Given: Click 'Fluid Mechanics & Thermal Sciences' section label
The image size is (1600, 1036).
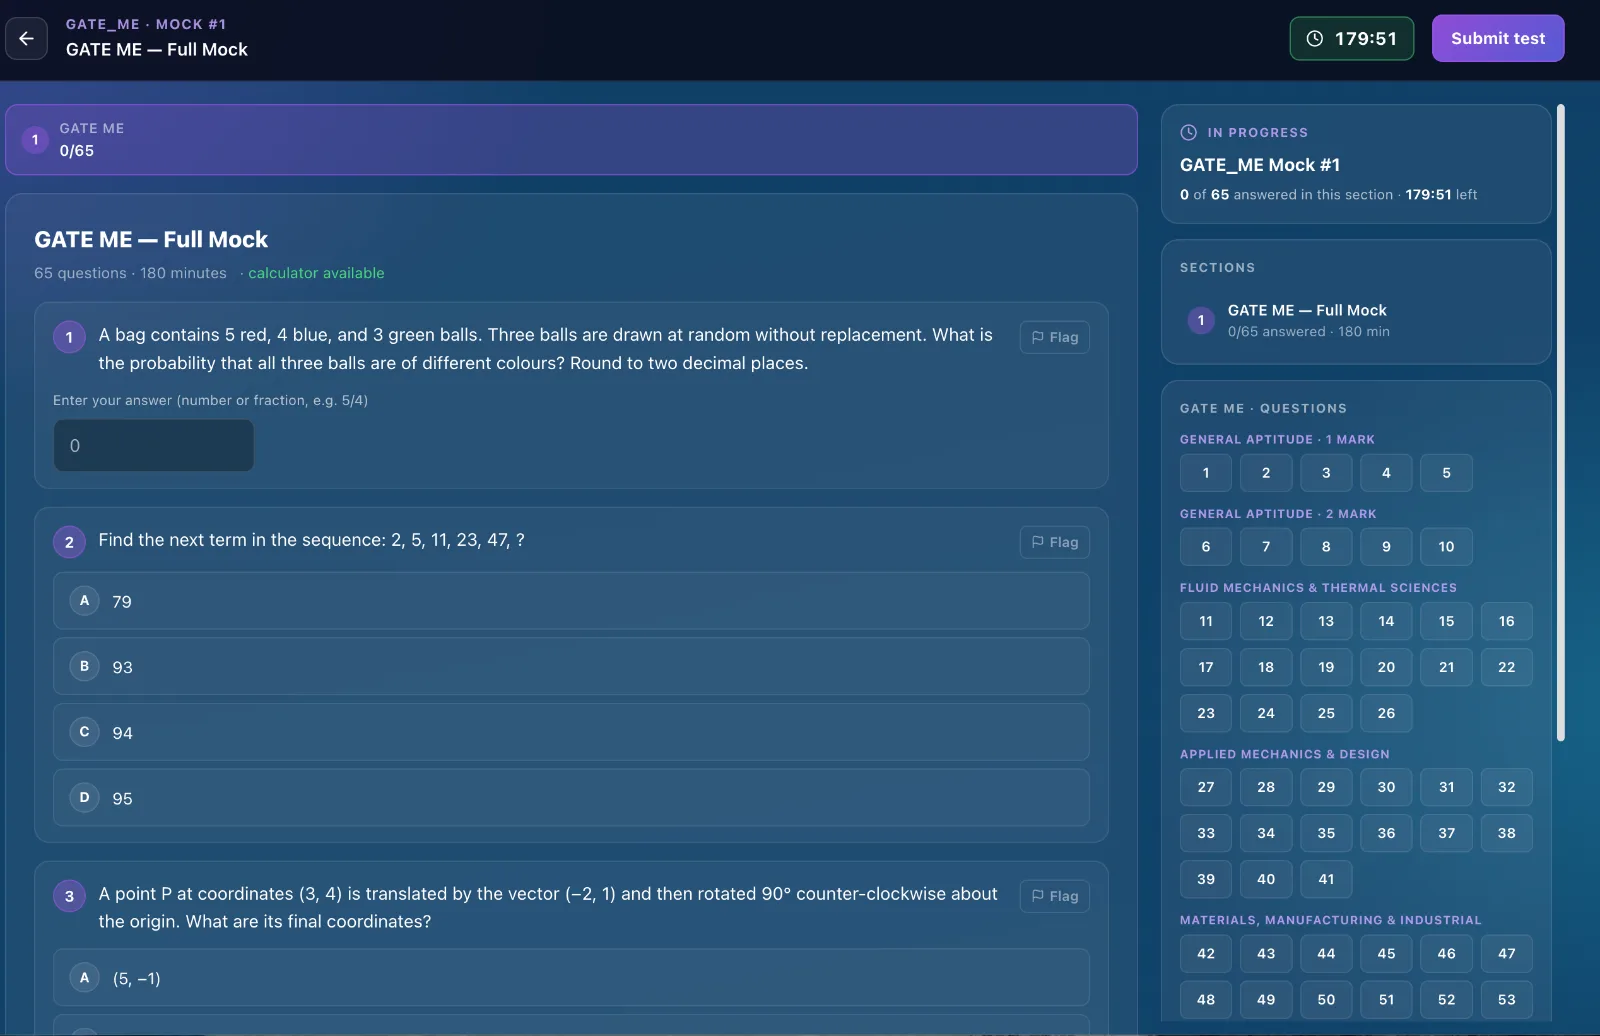Looking at the screenshot, I should point(1318,588).
